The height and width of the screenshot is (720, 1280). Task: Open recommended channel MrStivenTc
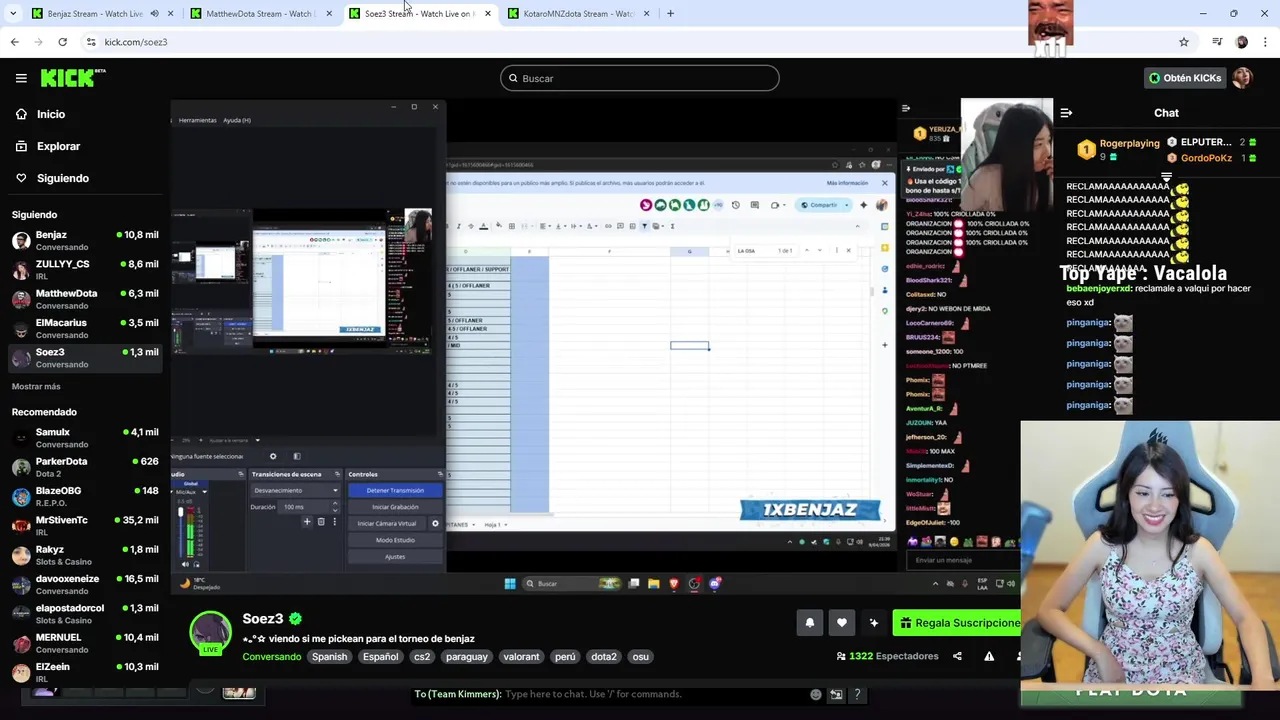pos(85,526)
